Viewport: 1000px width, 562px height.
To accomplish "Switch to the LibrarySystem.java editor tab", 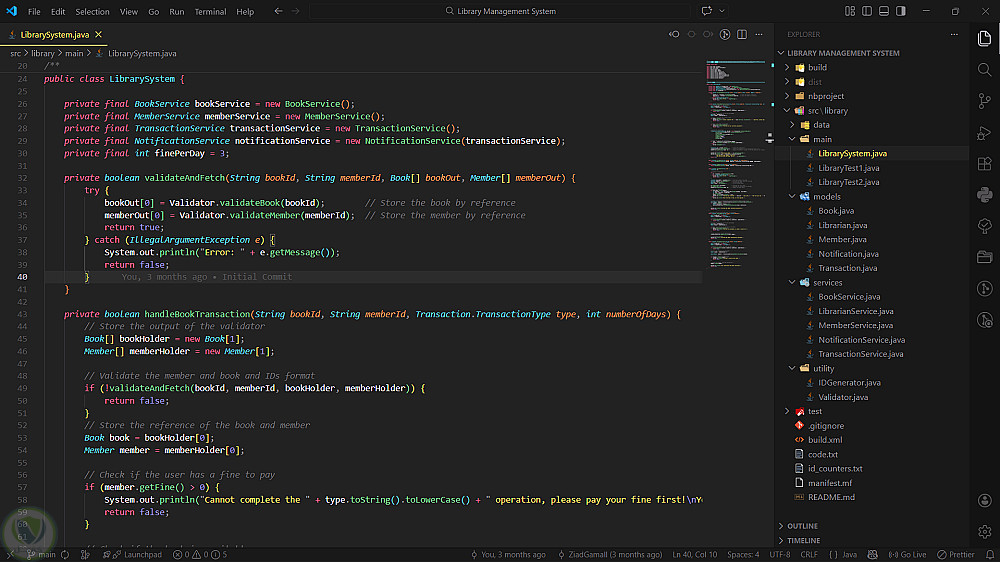I will click(56, 34).
